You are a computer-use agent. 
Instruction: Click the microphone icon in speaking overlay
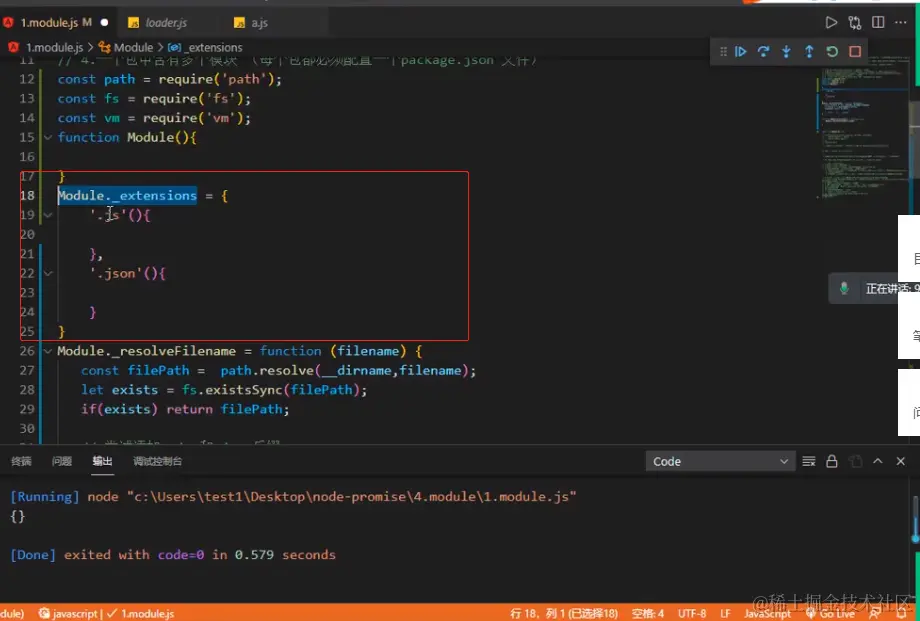coord(844,288)
